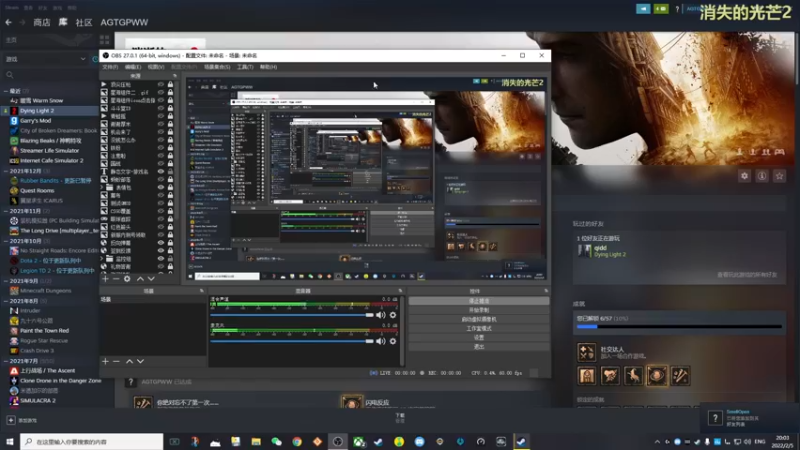The image size is (800, 450).
Task: Click Steam library search magnifier icon
Action: coord(10,75)
